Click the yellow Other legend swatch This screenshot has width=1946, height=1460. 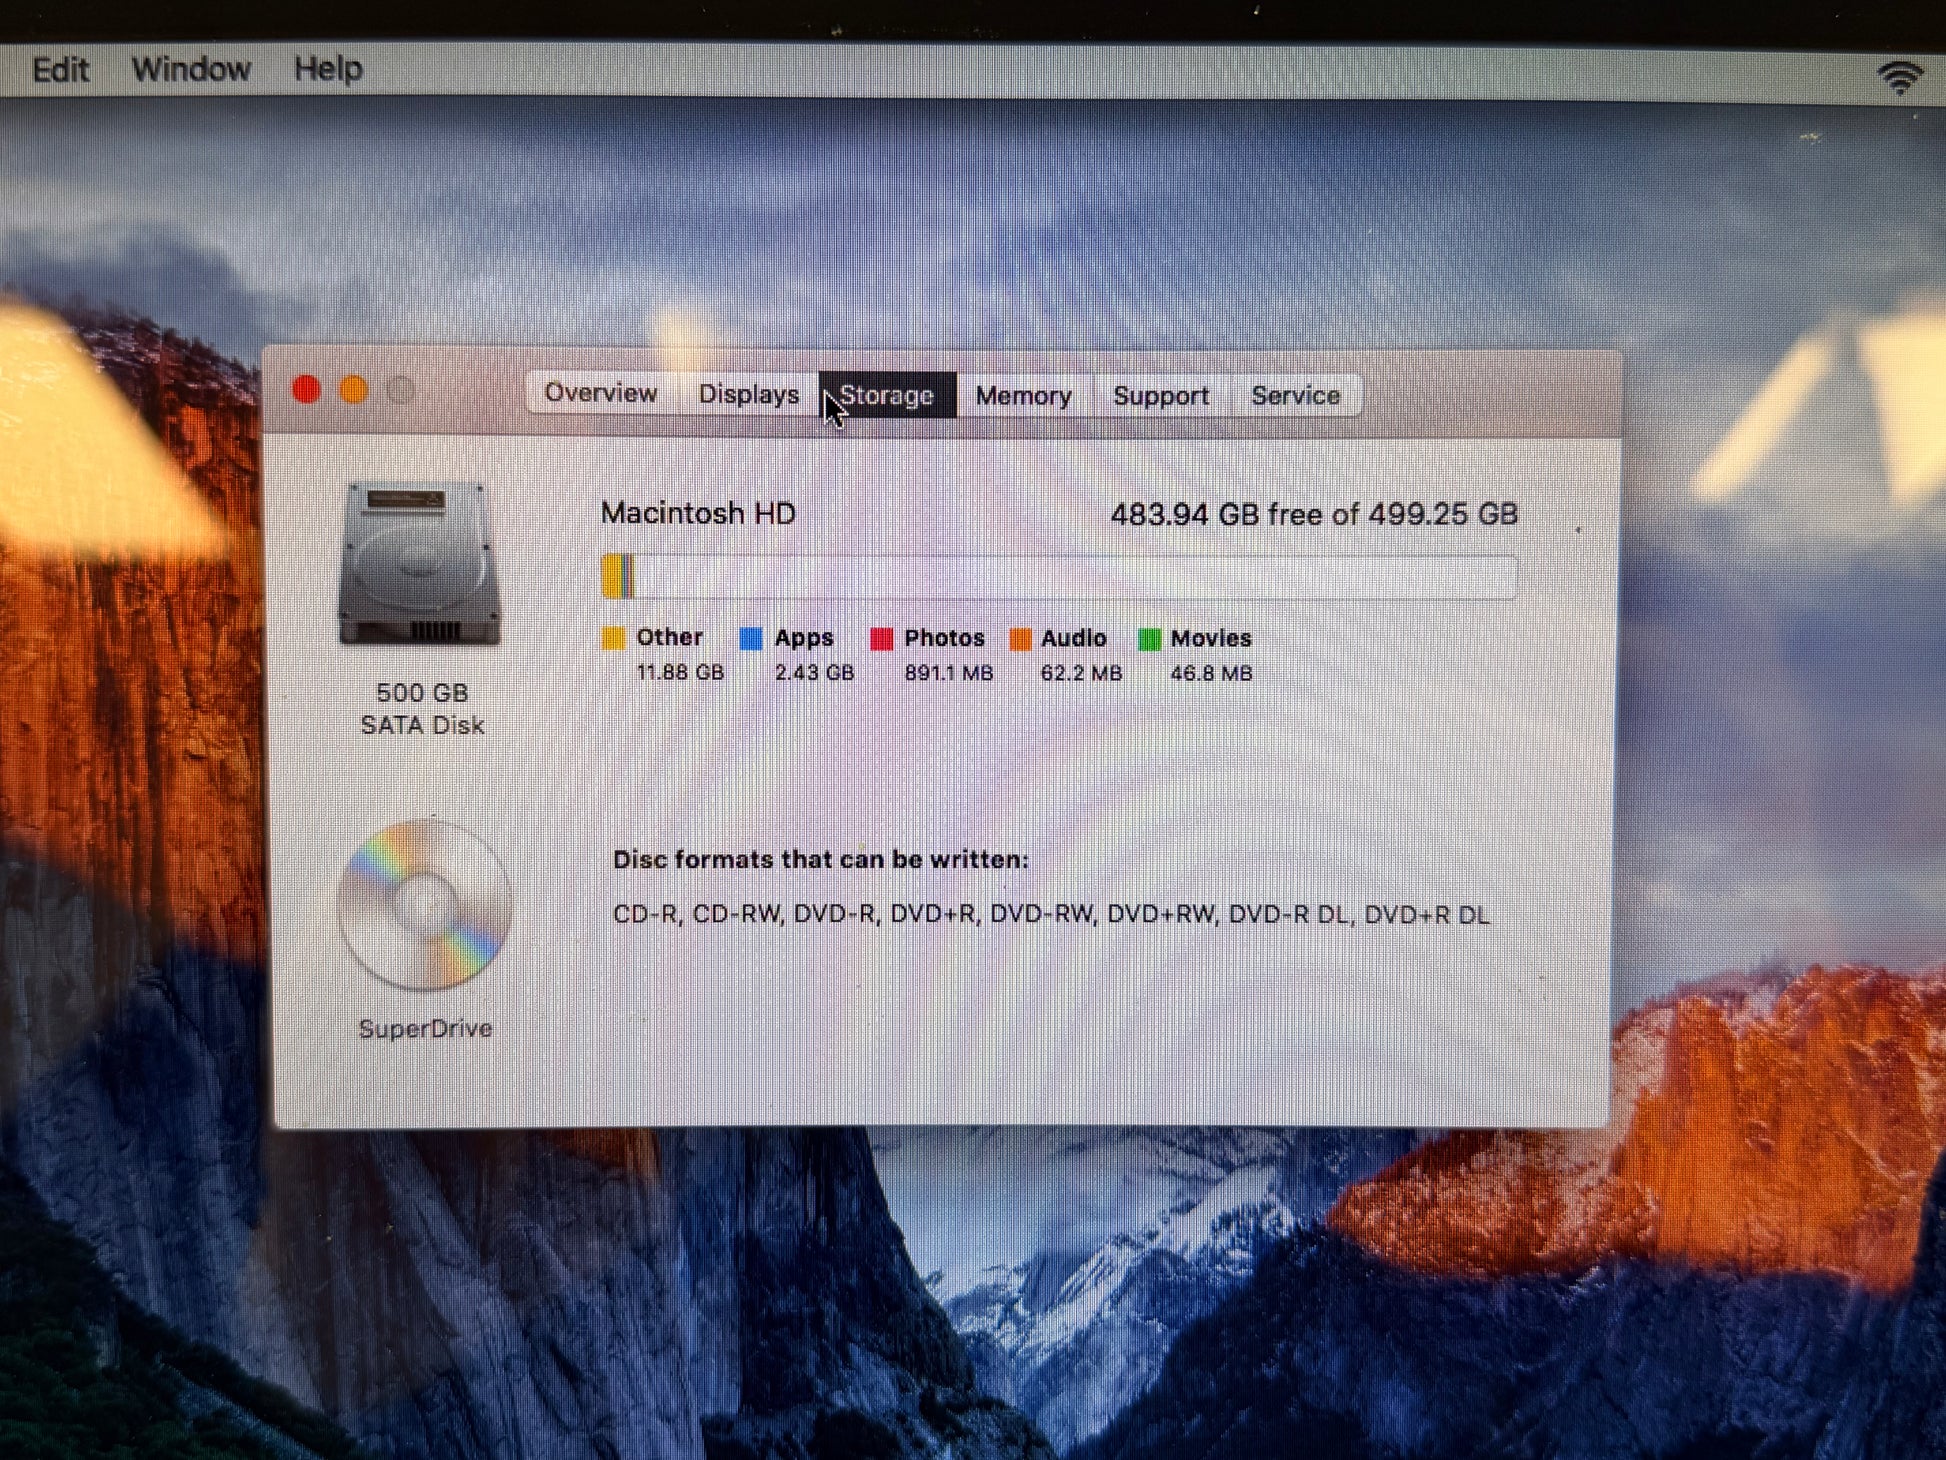coord(613,638)
